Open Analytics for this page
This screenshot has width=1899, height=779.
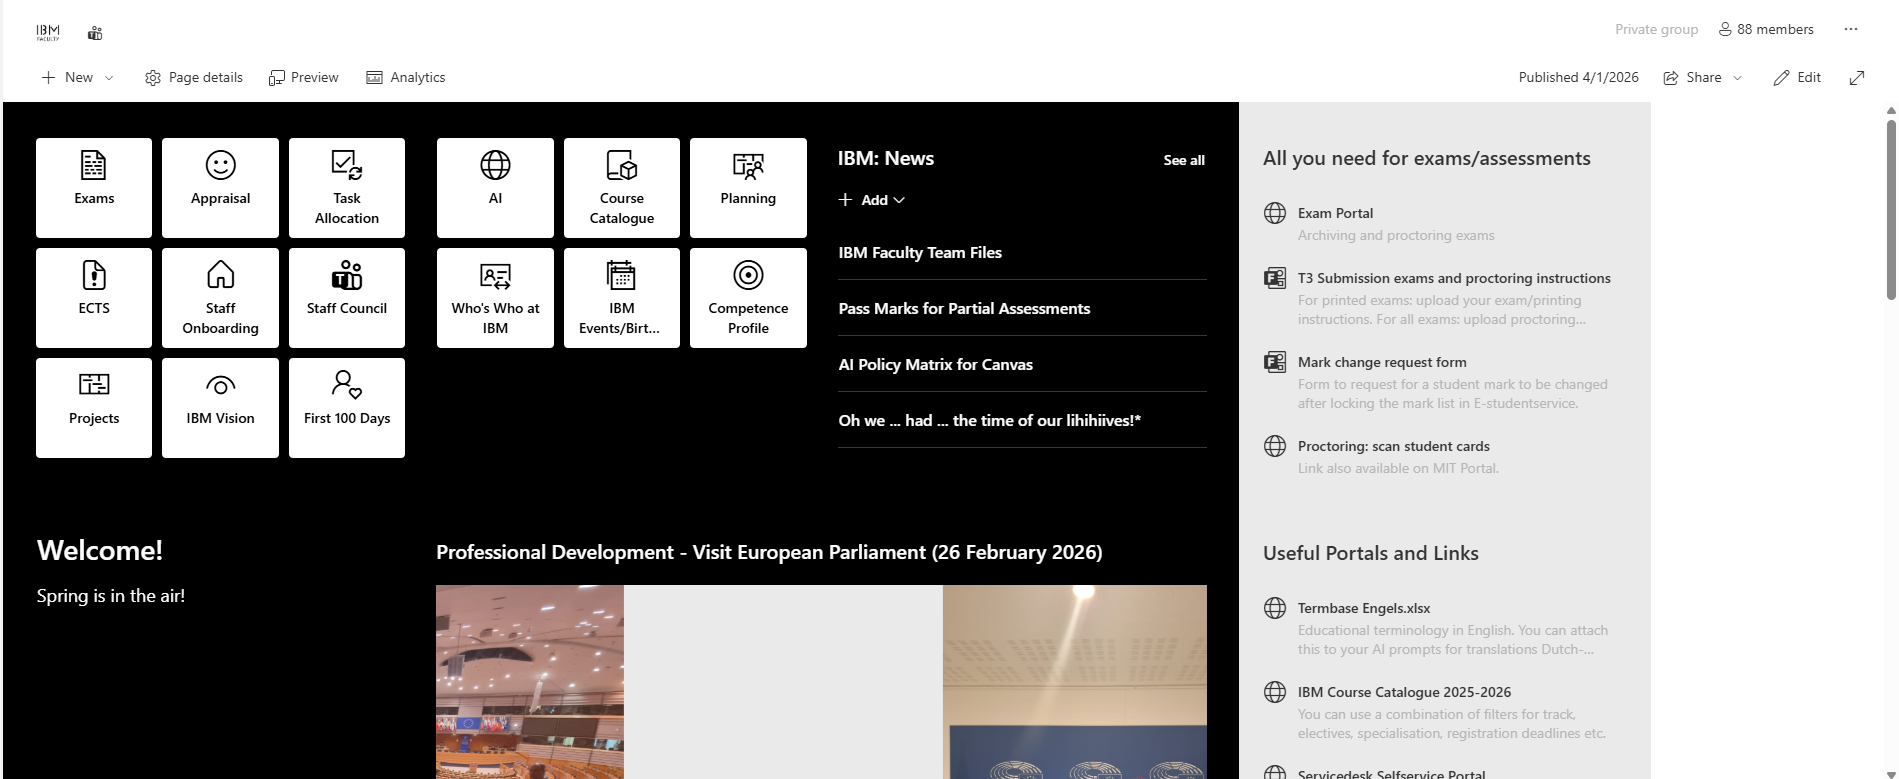406,77
